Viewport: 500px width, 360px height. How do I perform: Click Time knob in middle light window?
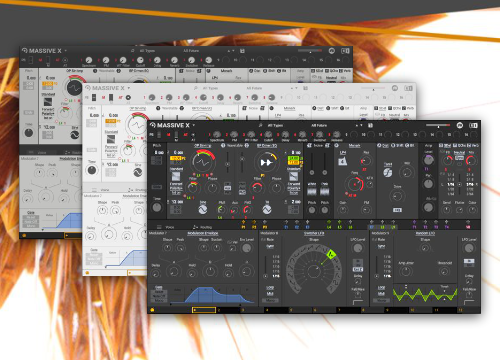pos(92,170)
